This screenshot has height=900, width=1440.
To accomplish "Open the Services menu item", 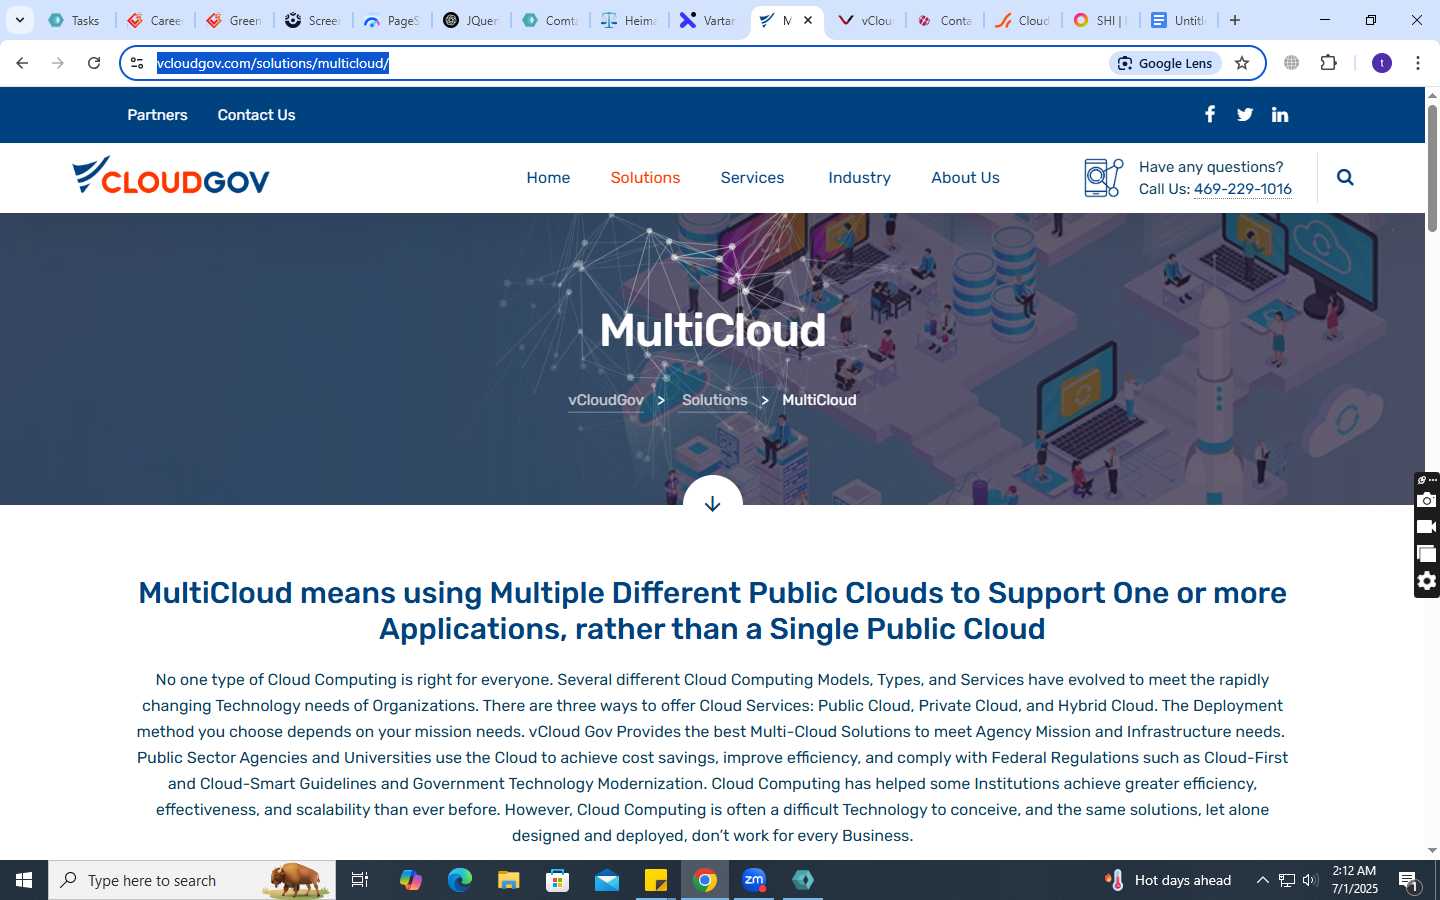I will pyautogui.click(x=752, y=178).
